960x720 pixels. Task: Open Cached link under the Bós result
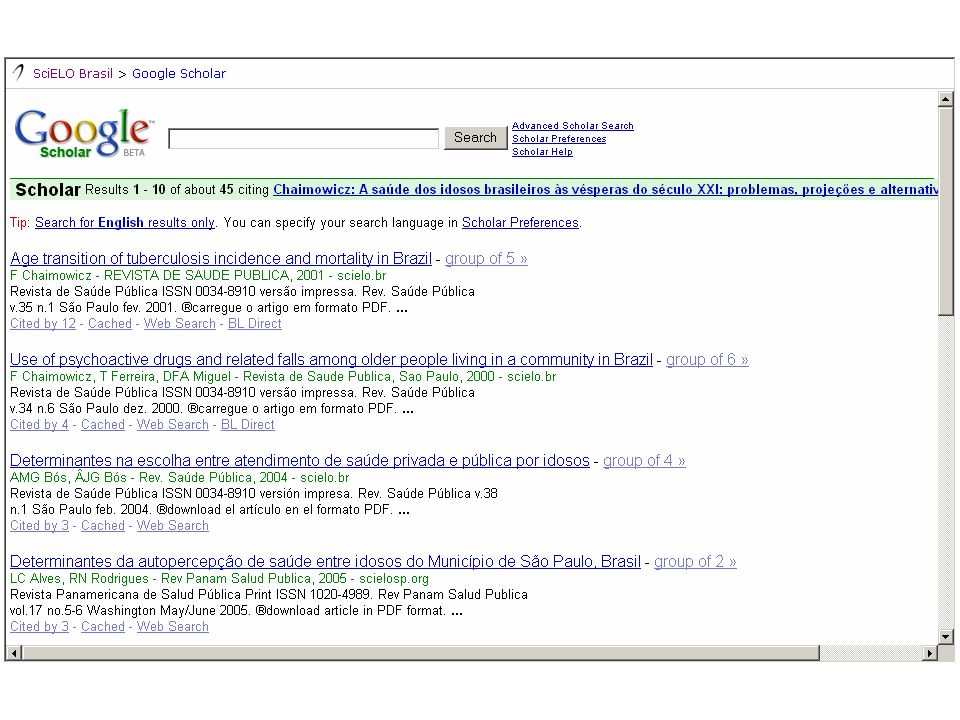coord(103,525)
